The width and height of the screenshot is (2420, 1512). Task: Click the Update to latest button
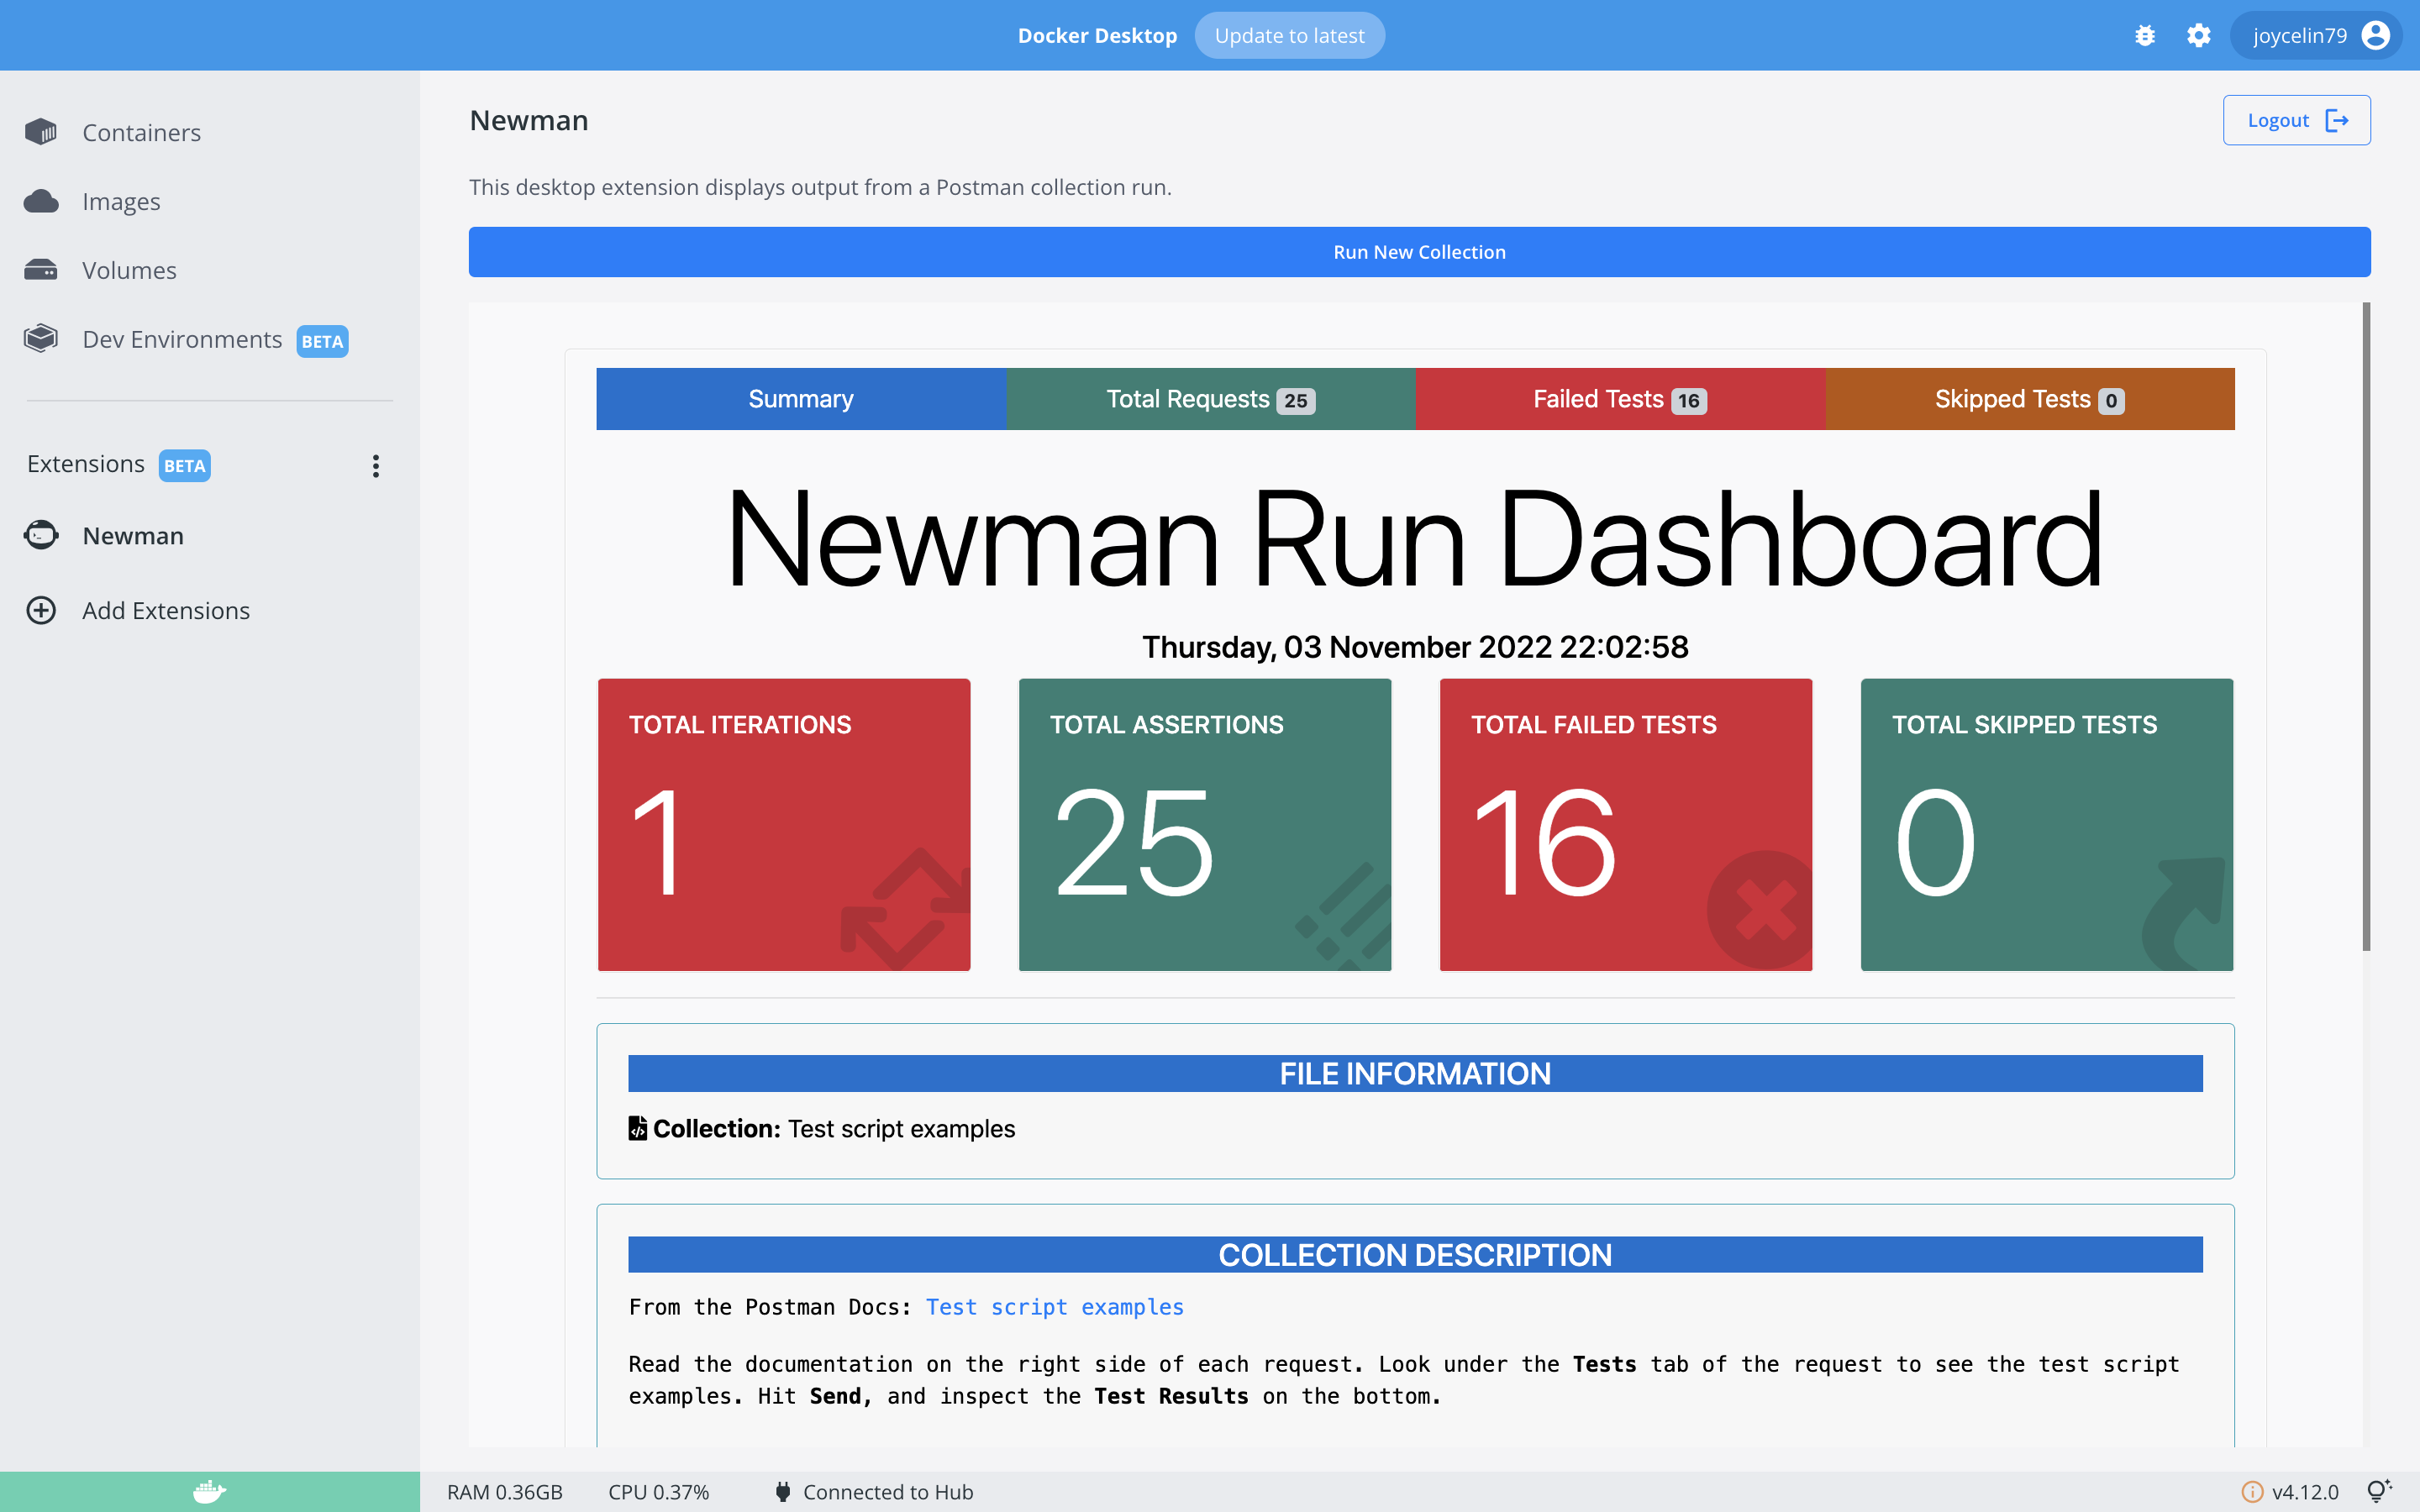[1289, 36]
